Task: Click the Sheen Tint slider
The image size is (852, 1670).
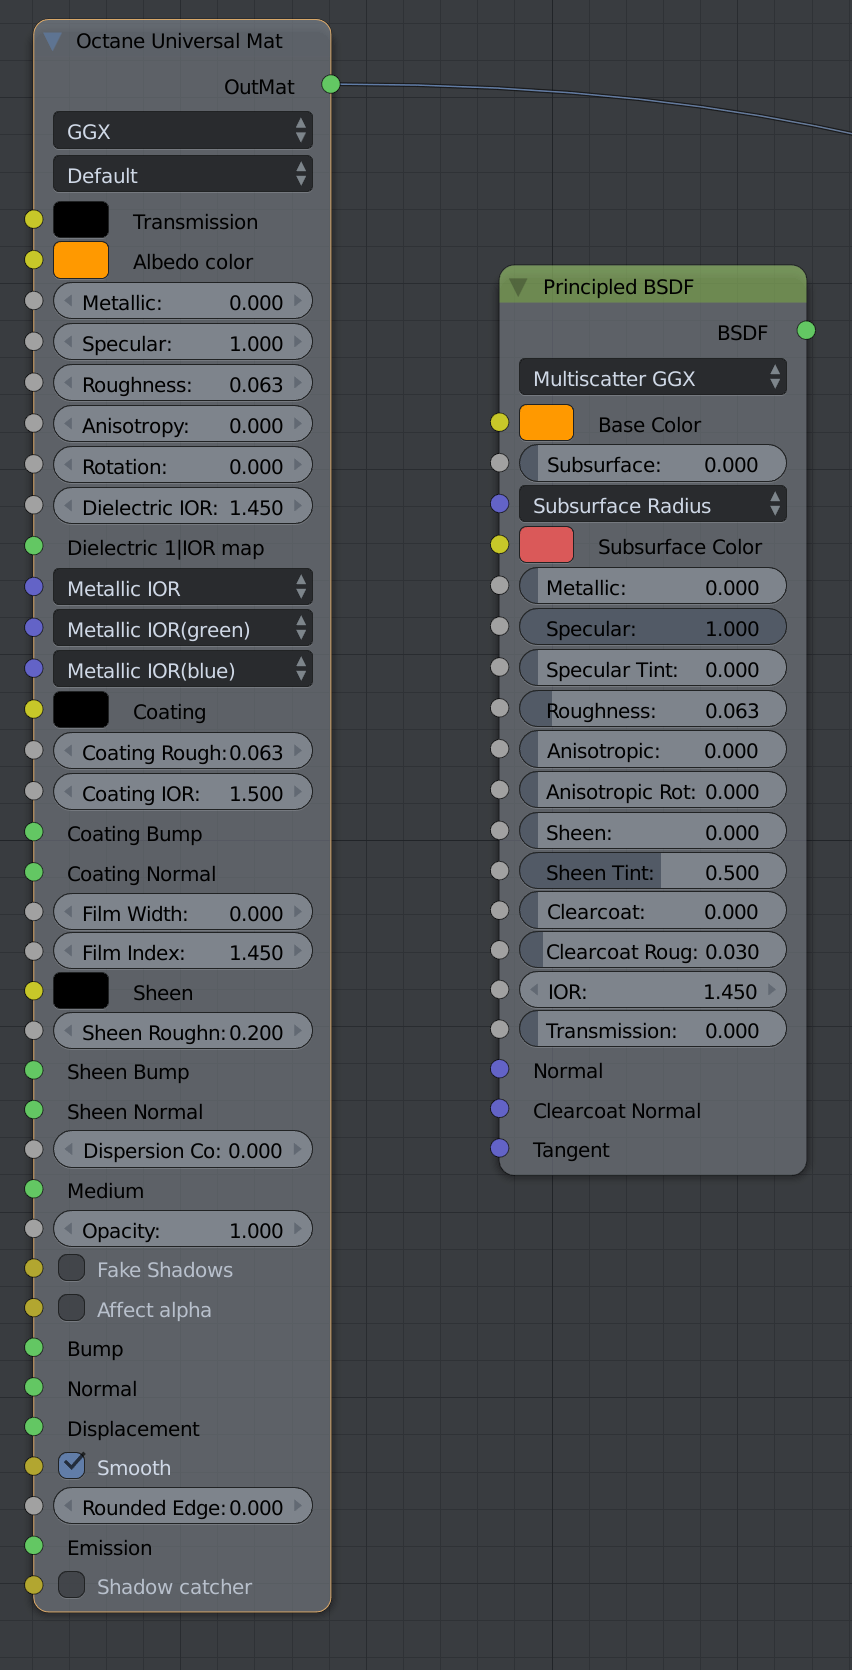Action: tap(652, 872)
